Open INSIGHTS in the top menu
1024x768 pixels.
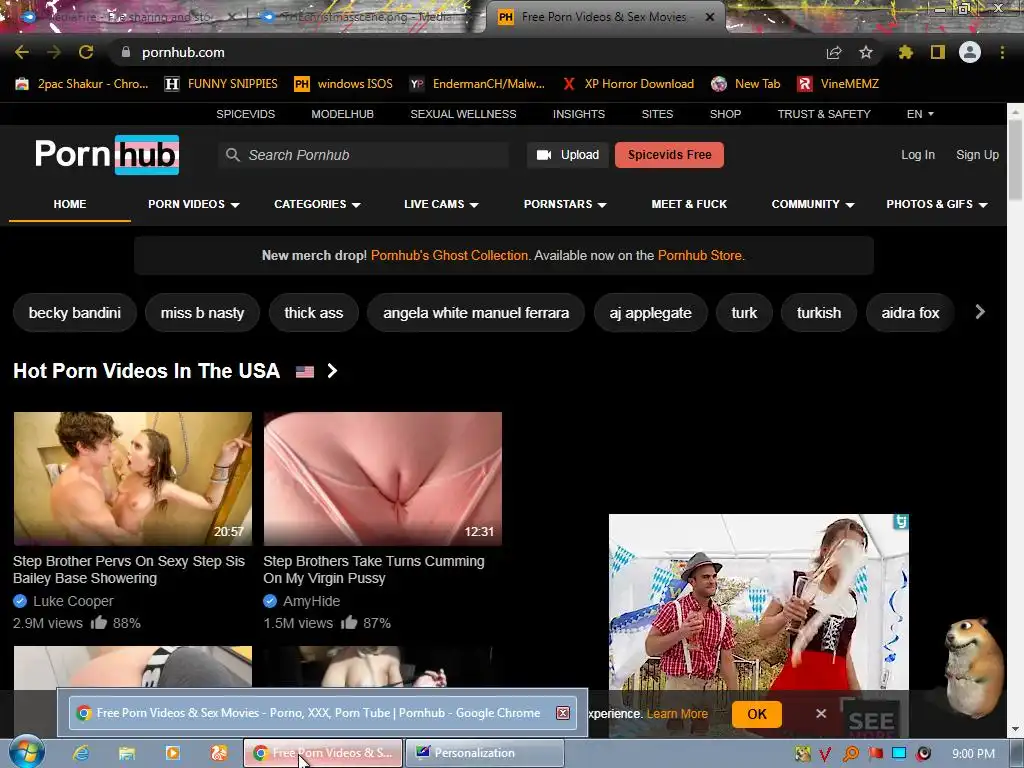click(x=579, y=114)
